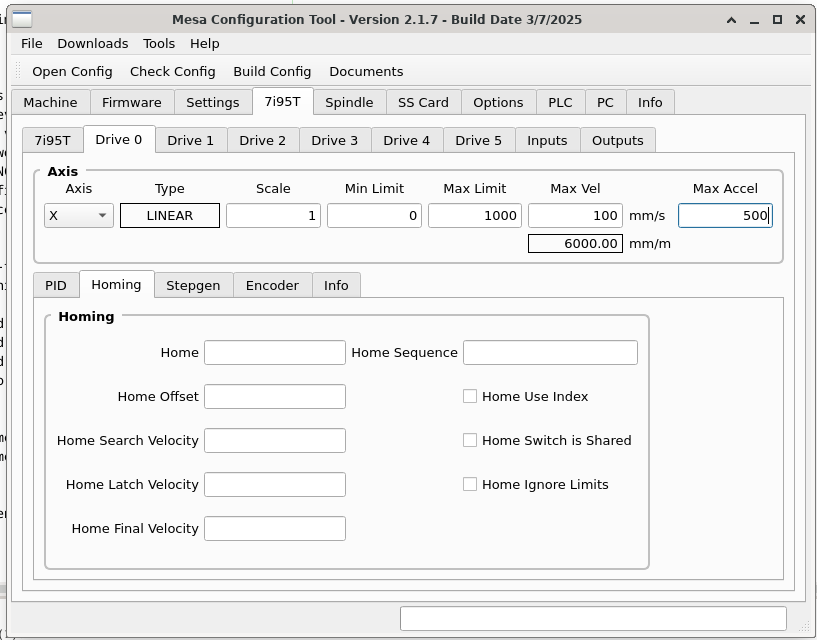Viewport: 817px width, 640px height.
Task: Click the Home Search Velocity input field
Action: tap(275, 440)
